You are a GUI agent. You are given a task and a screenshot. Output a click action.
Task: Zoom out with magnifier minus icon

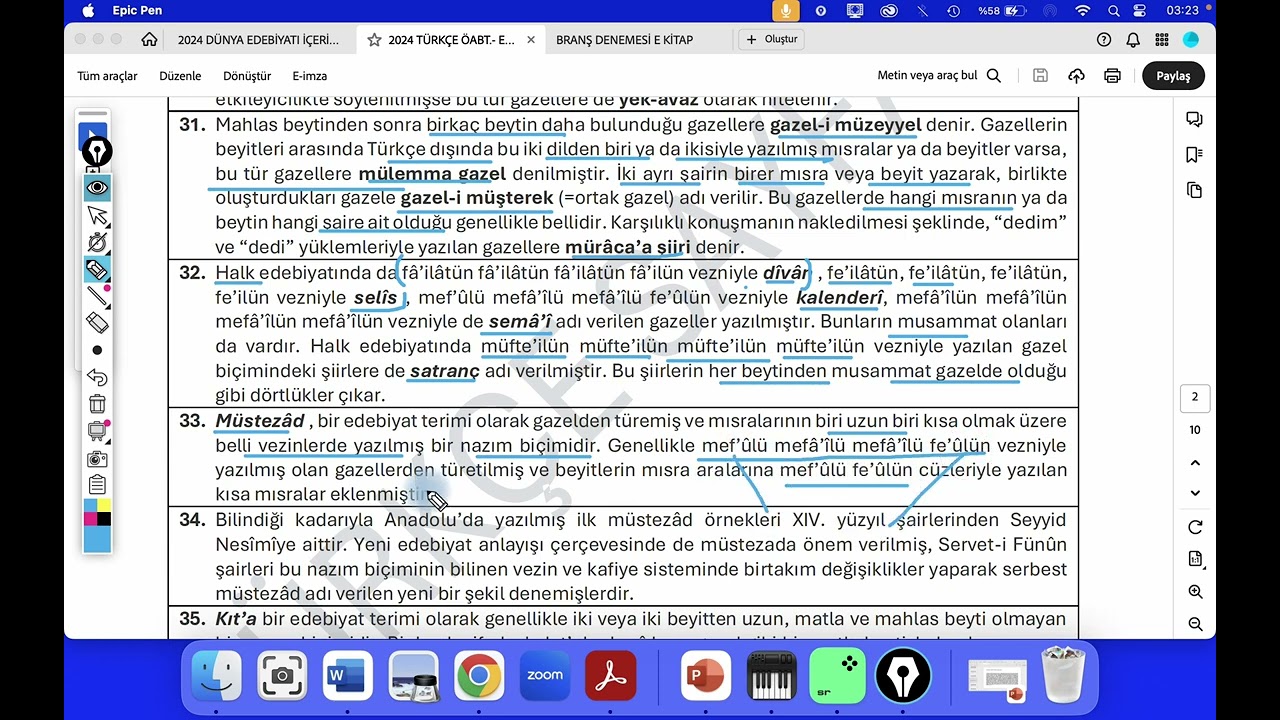pos(1195,624)
